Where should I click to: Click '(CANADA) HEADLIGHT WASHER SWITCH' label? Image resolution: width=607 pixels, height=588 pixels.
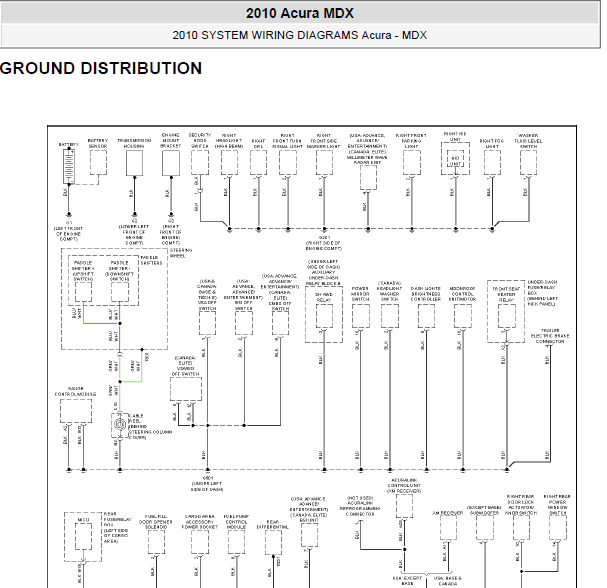pos(389,291)
